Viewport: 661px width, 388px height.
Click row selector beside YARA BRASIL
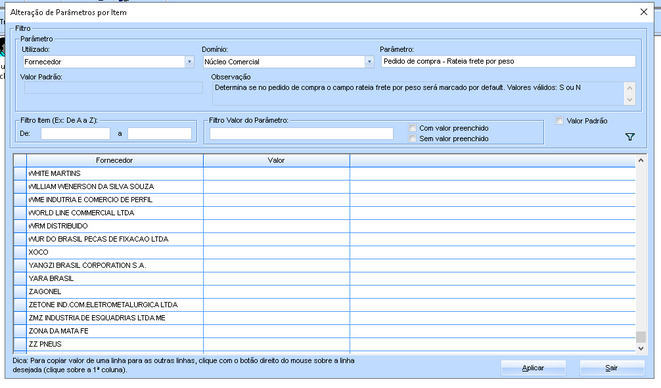pyautogui.click(x=20, y=278)
